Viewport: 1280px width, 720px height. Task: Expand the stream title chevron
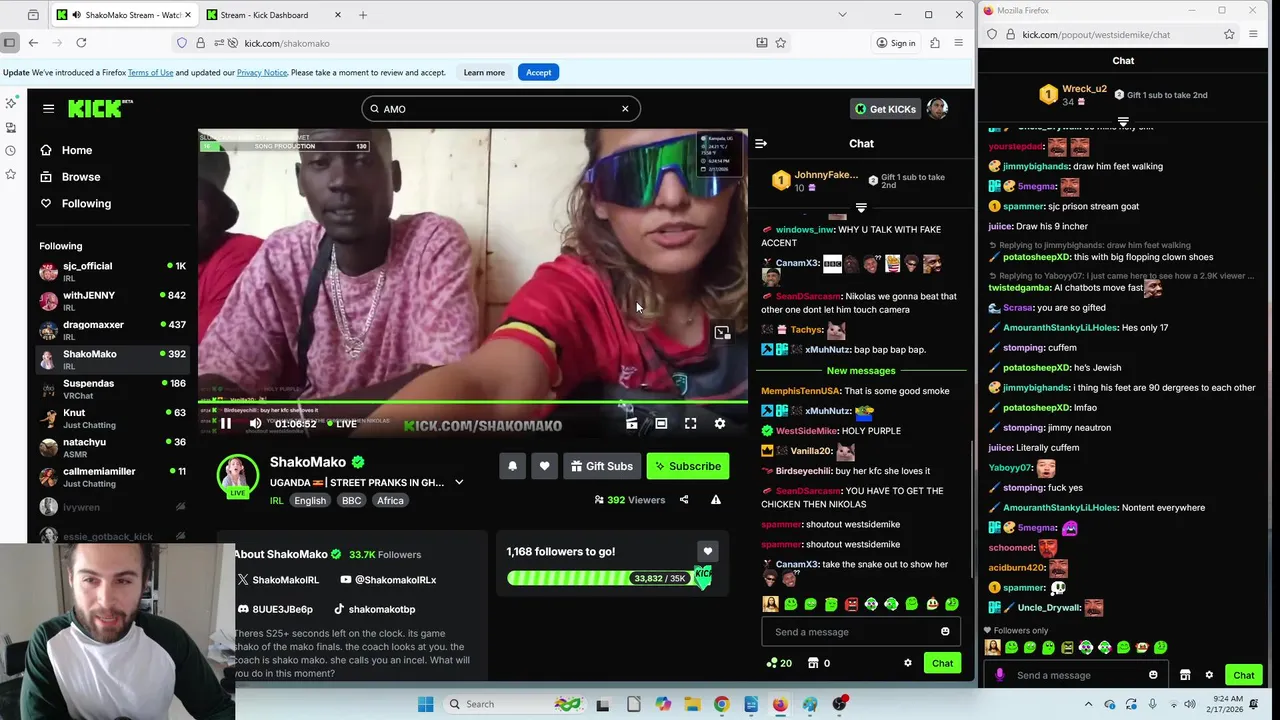(x=459, y=483)
